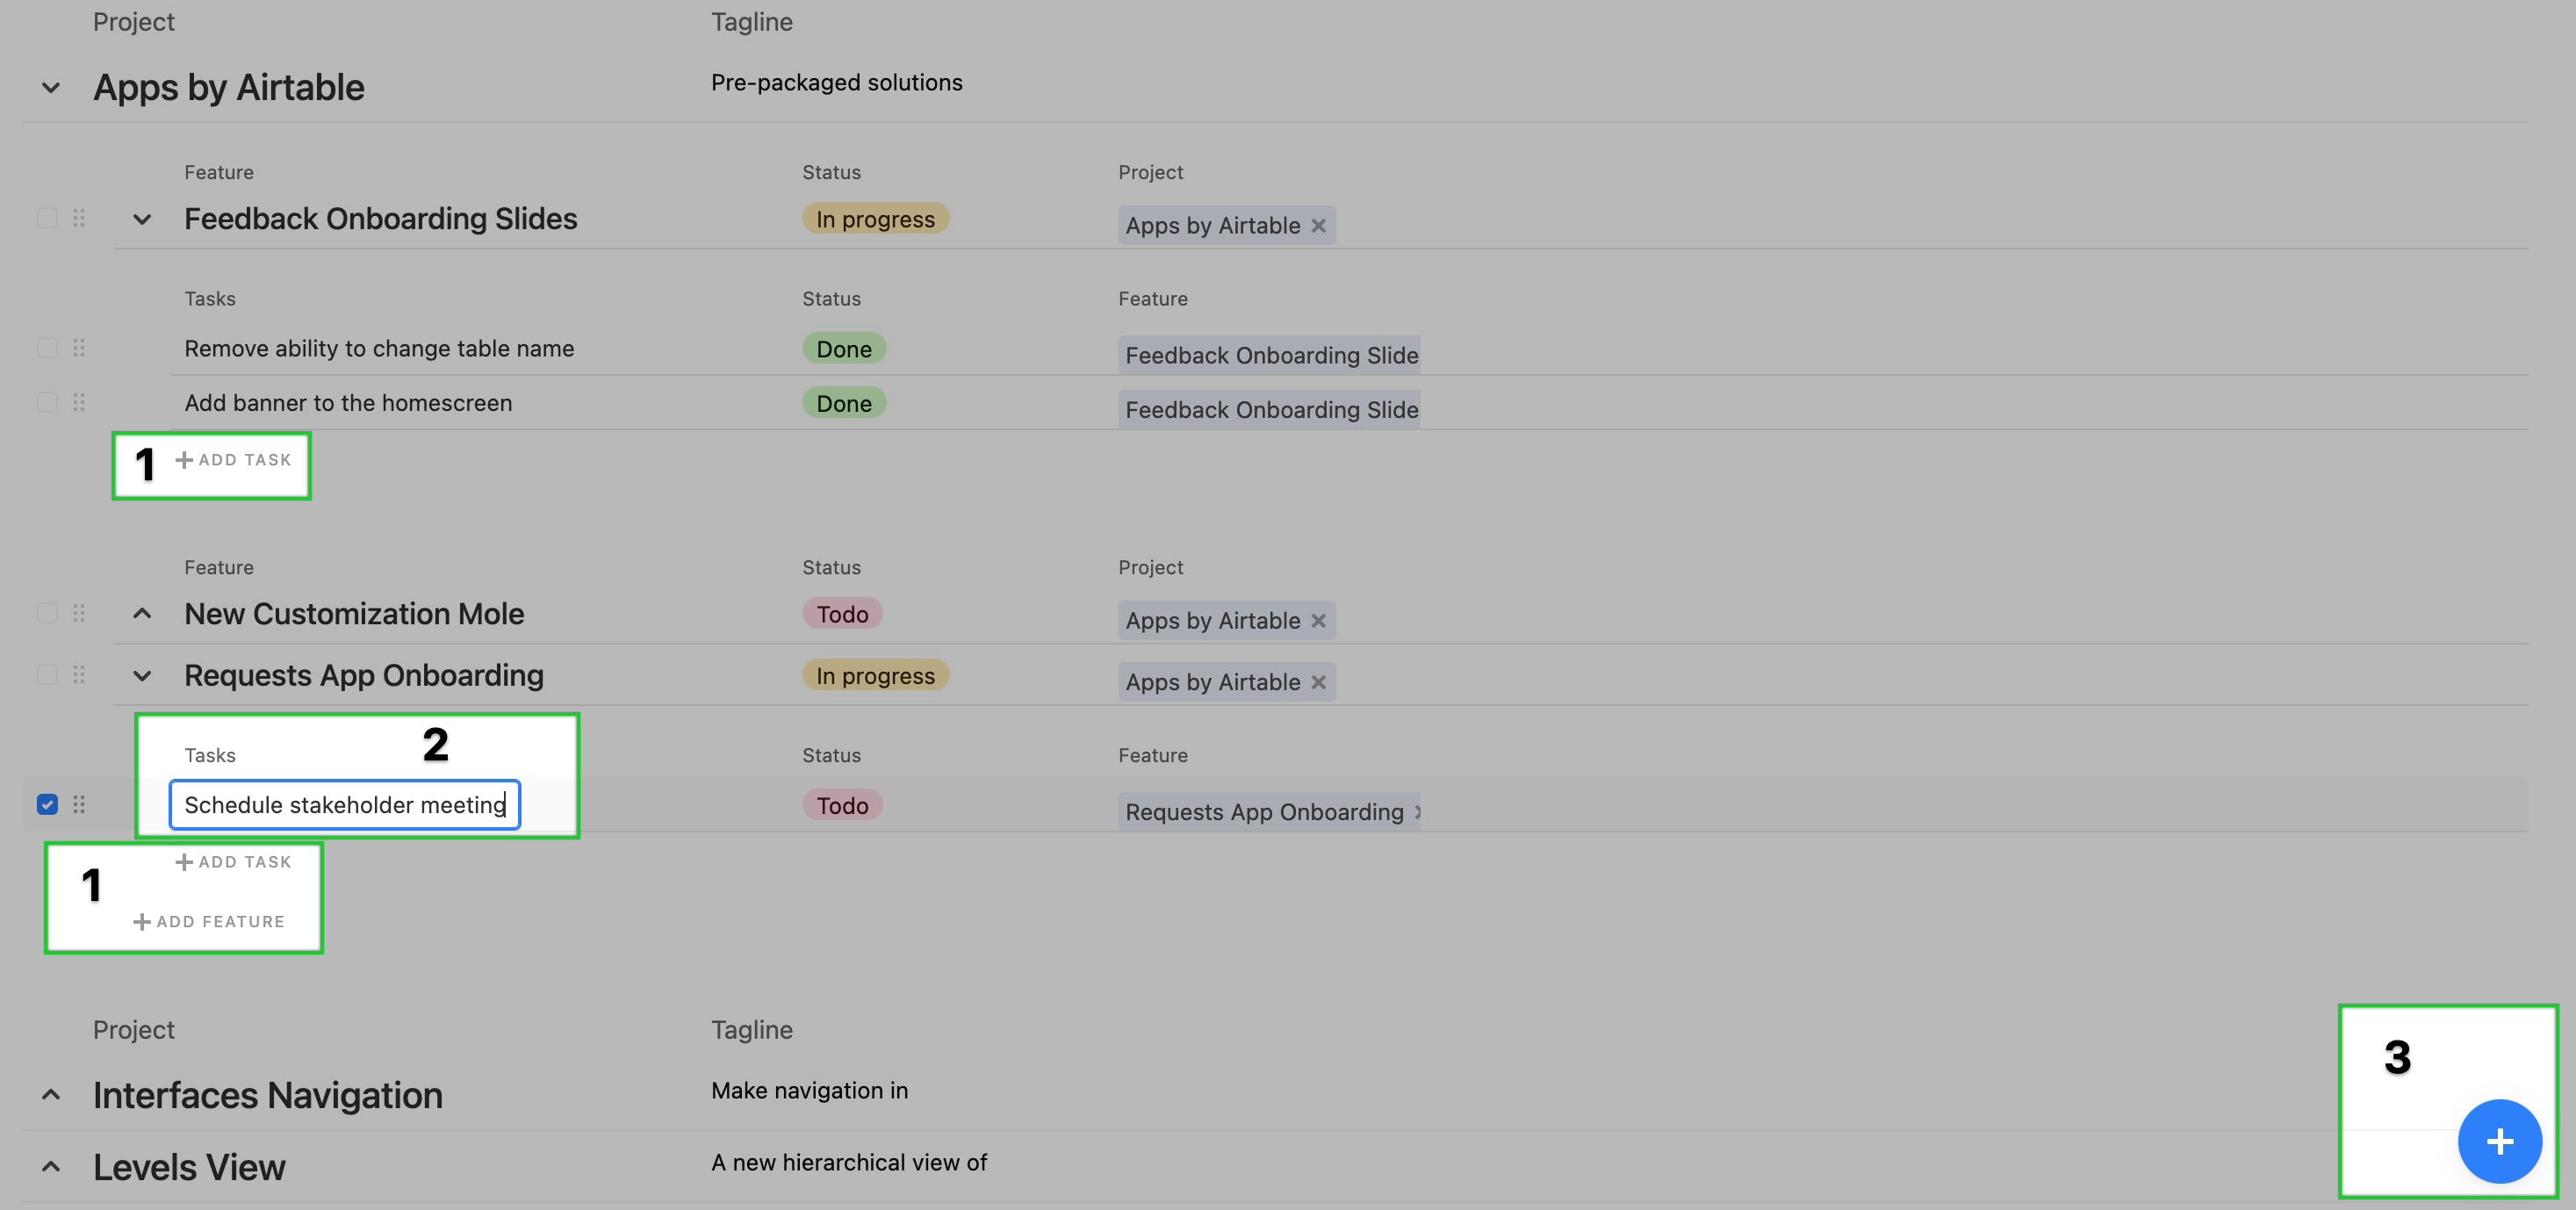
Task: Click drag handle beside Add banner task
Action: [x=79, y=402]
